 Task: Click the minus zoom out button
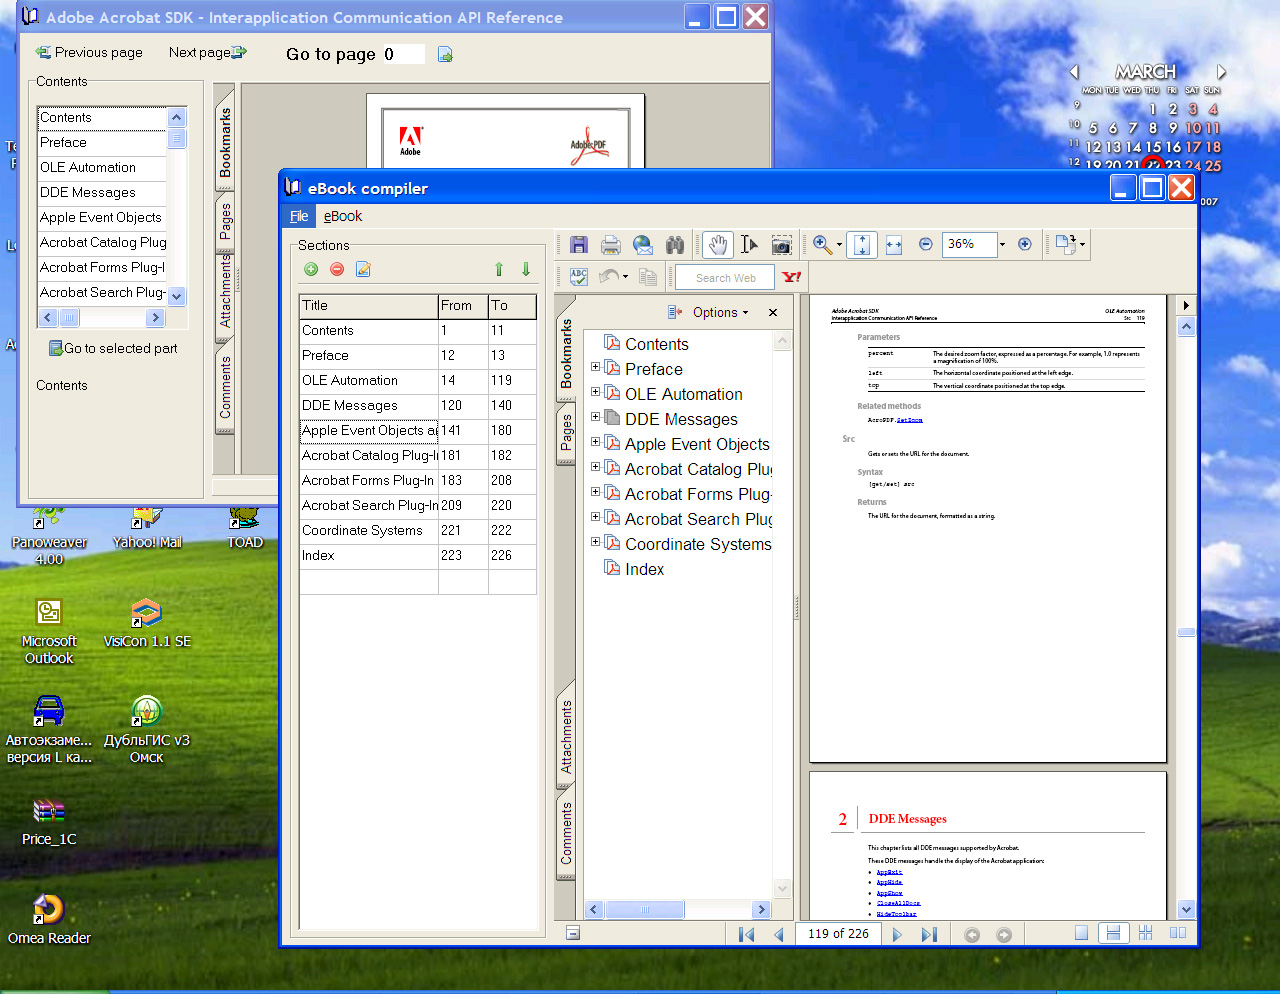[926, 244]
